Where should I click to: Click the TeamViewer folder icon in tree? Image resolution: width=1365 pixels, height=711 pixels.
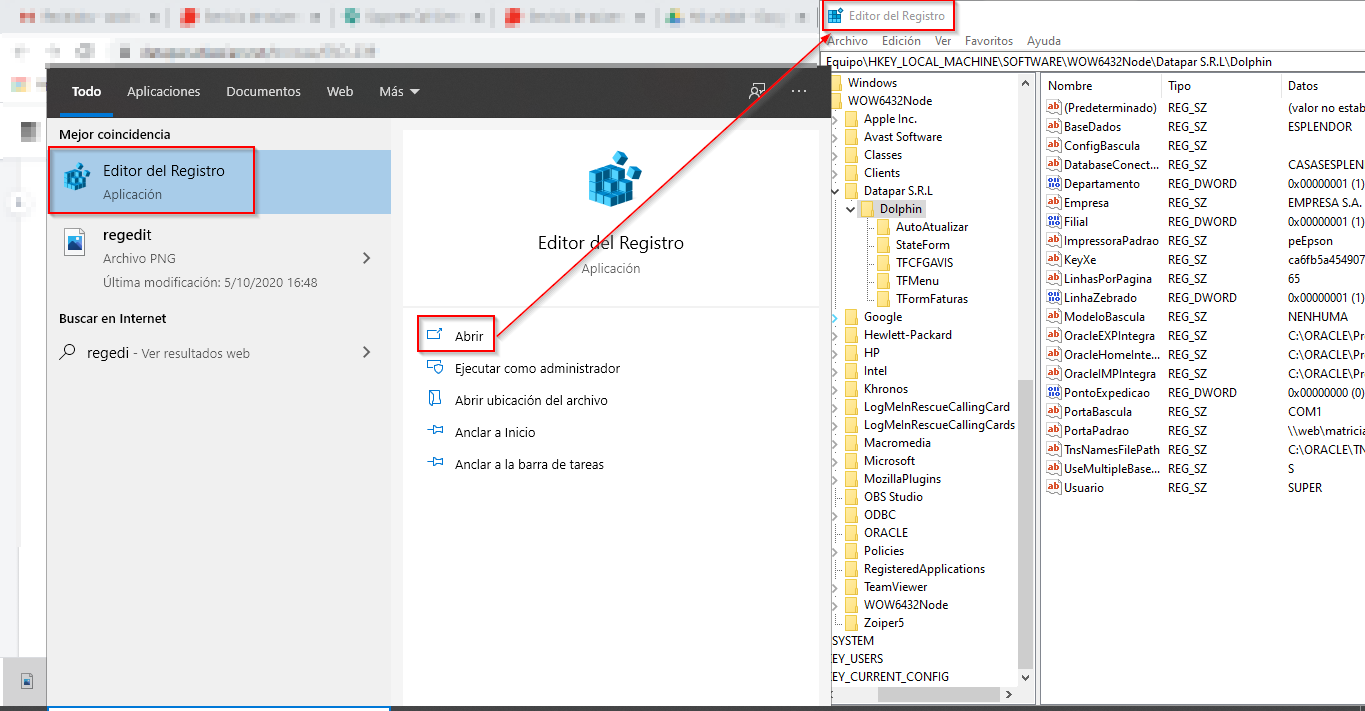851,587
